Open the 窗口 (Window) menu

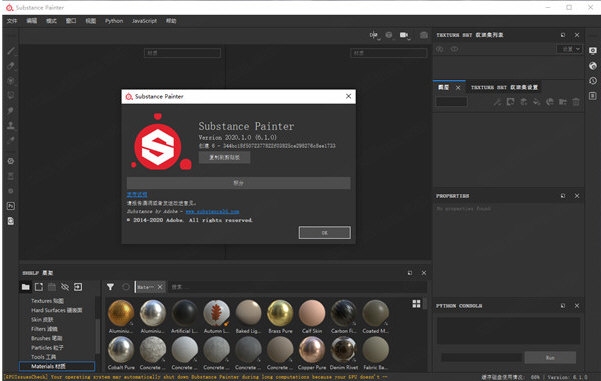tap(71, 21)
